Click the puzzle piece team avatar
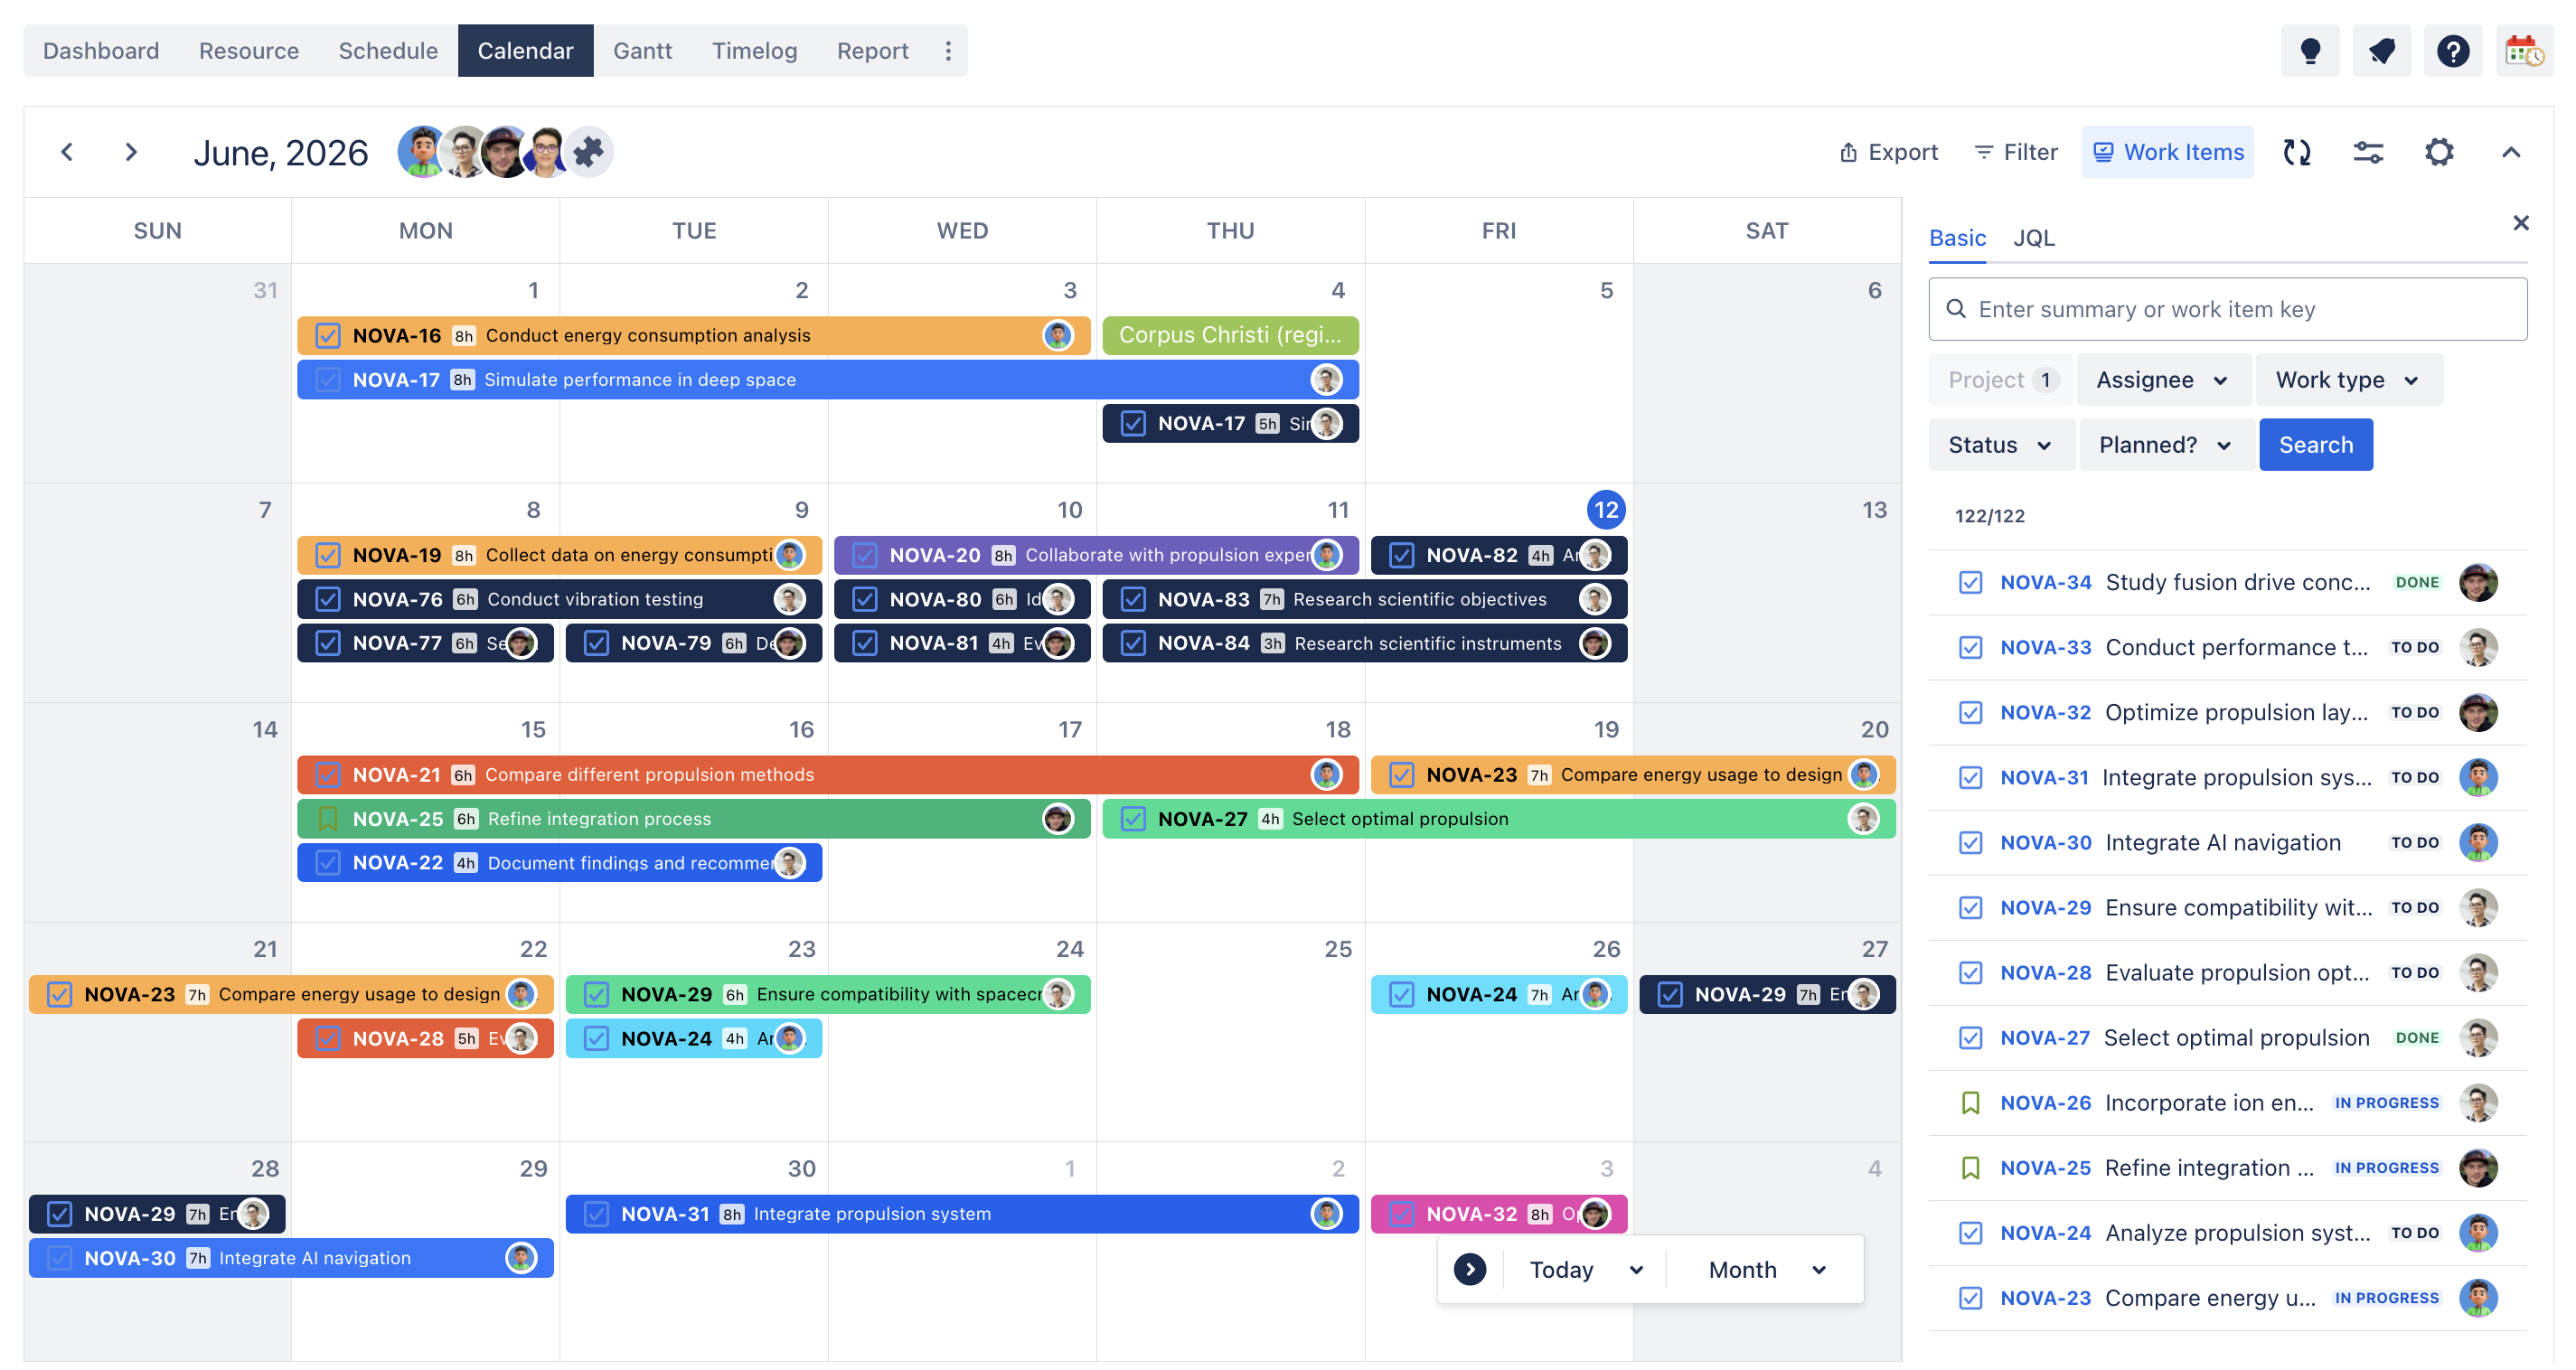The height and width of the screenshot is (1370, 2576). (588, 152)
